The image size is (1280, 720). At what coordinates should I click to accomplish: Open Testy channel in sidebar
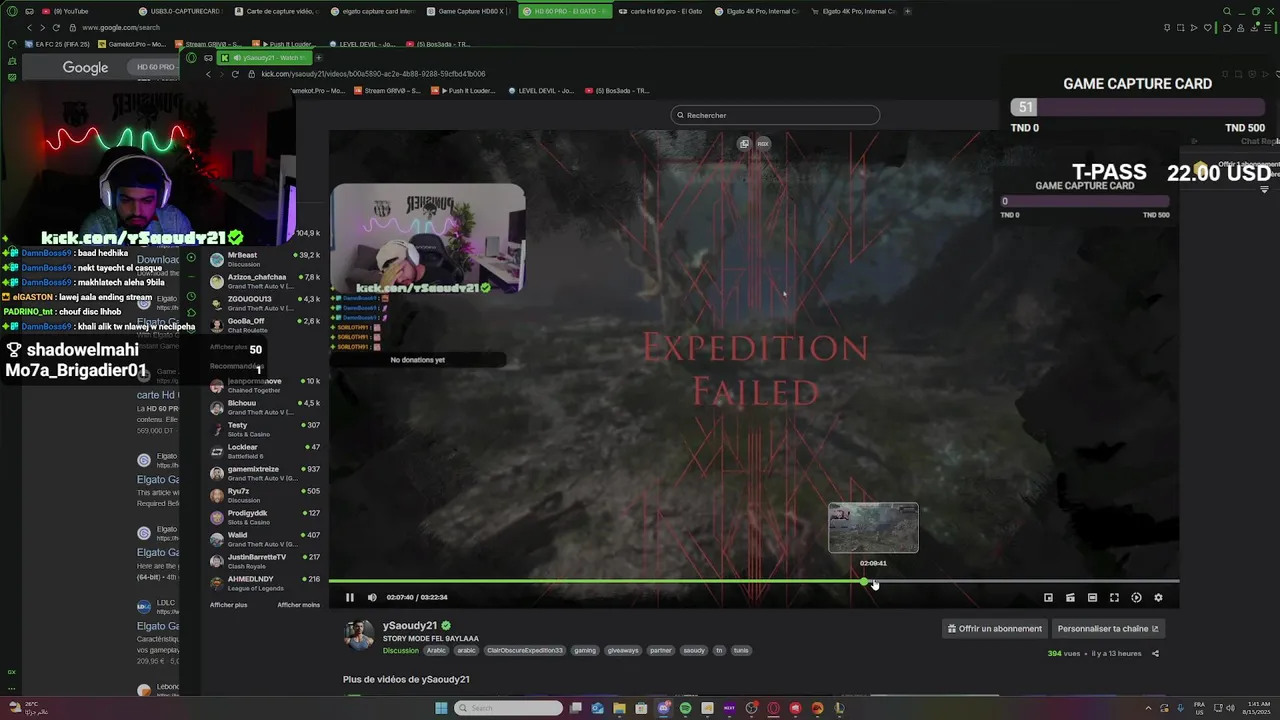click(265, 429)
